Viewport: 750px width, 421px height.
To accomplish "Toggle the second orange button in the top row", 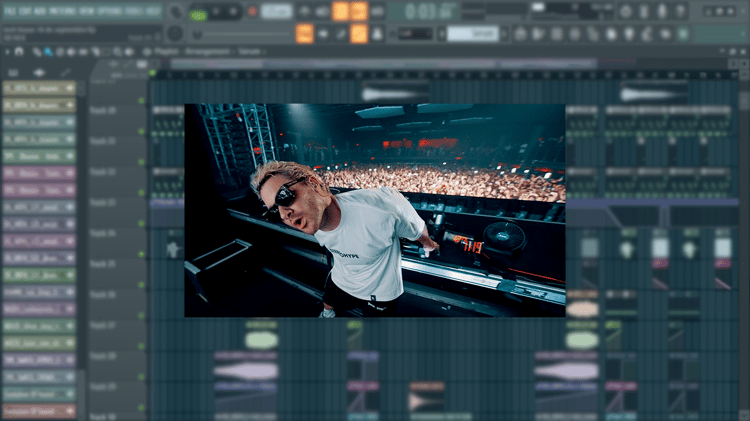I will [359, 11].
